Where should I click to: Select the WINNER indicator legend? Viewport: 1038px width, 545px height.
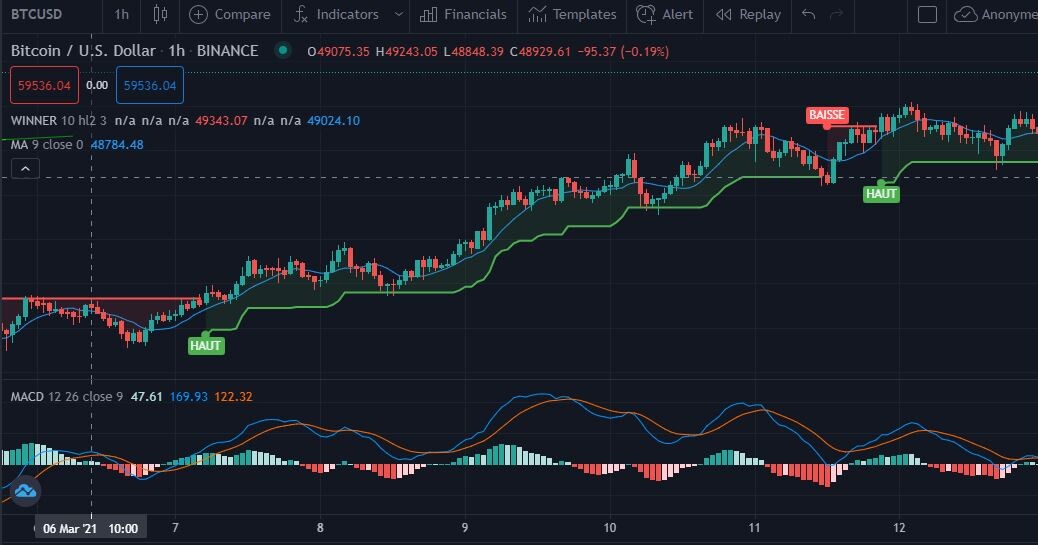(x=34, y=121)
